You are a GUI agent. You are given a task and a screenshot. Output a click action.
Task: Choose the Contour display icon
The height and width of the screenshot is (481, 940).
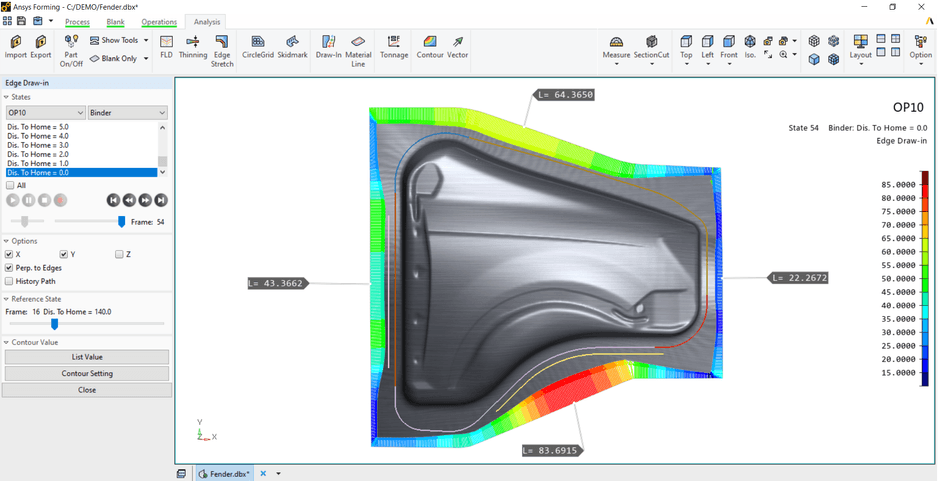(x=430, y=46)
